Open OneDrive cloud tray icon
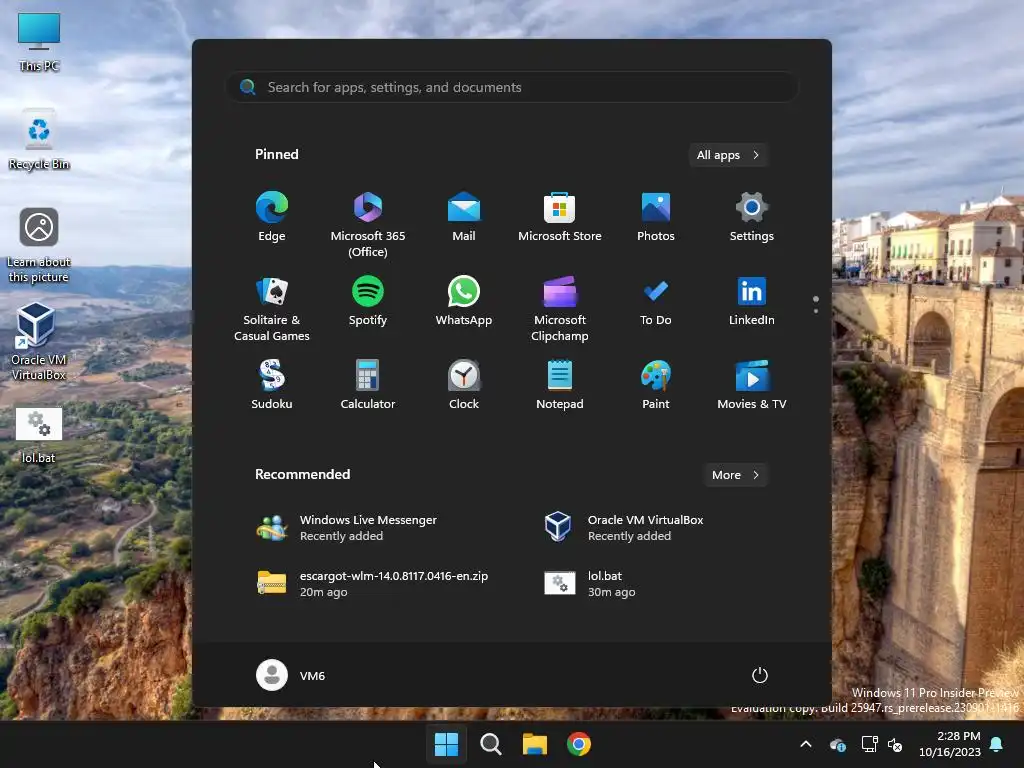 click(x=838, y=744)
